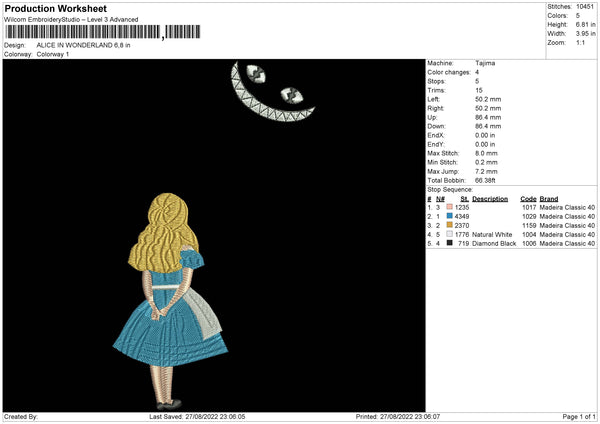Click the 'Created By:' footer label
The height and width of the screenshot is (424, 600).
[x=21, y=417]
